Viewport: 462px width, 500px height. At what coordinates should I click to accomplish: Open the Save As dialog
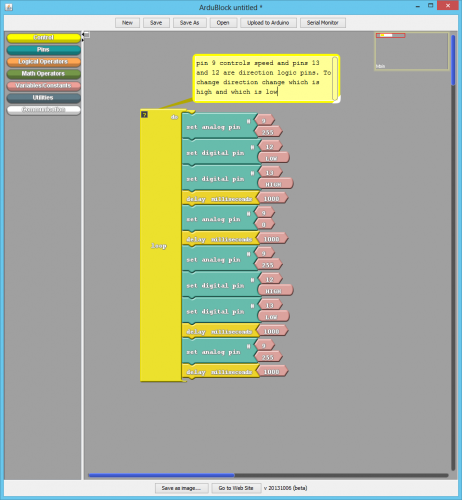pyautogui.click(x=189, y=23)
